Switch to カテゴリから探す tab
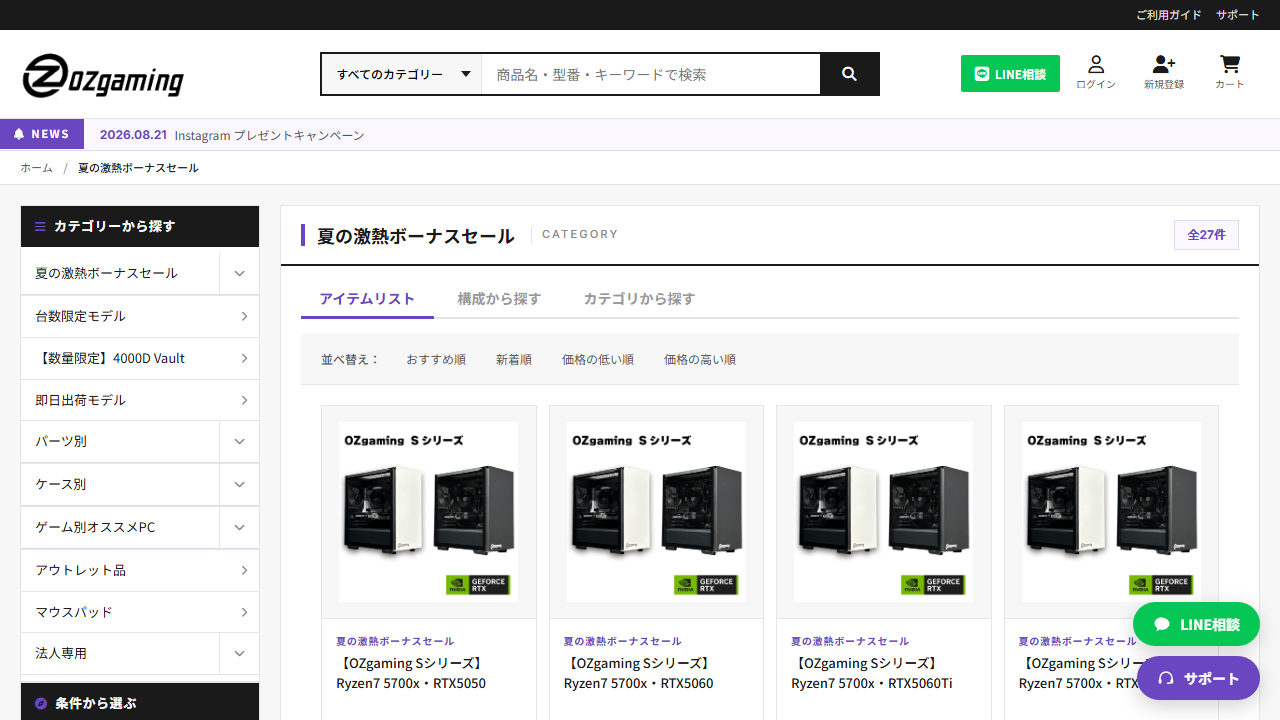Image resolution: width=1280 pixels, height=720 pixels. coord(639,299)
